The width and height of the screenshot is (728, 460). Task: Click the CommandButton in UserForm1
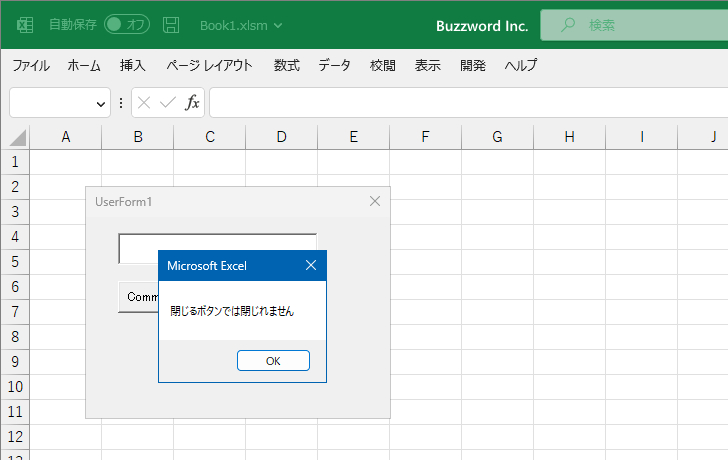138,297
